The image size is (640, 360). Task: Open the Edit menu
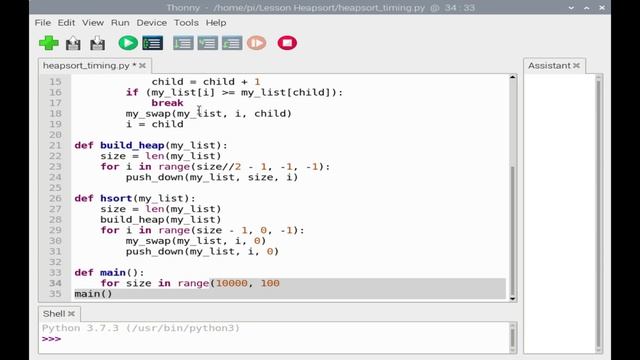click(66, 23)
